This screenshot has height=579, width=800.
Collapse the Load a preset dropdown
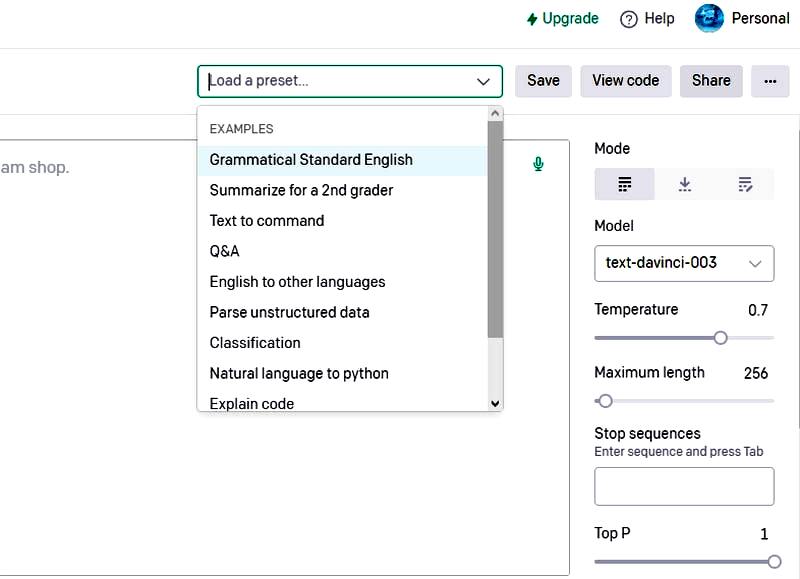484,81
